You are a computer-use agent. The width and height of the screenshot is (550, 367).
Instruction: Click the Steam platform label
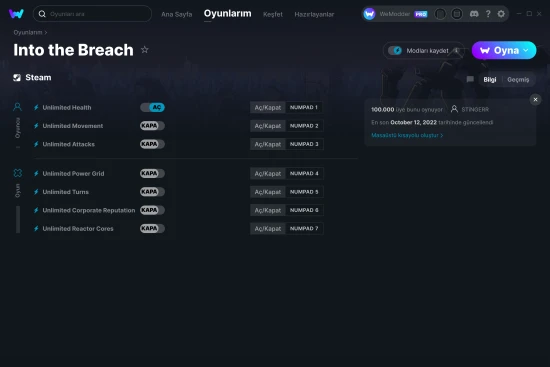(x=38, y=78)
